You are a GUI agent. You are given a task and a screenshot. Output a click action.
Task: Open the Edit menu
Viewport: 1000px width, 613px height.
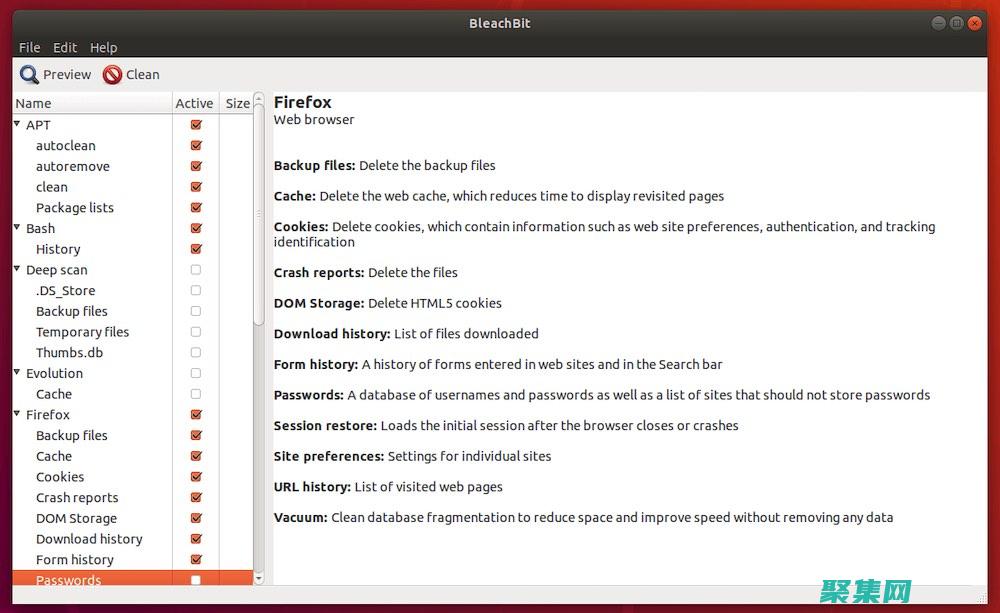tap(65, 47)
